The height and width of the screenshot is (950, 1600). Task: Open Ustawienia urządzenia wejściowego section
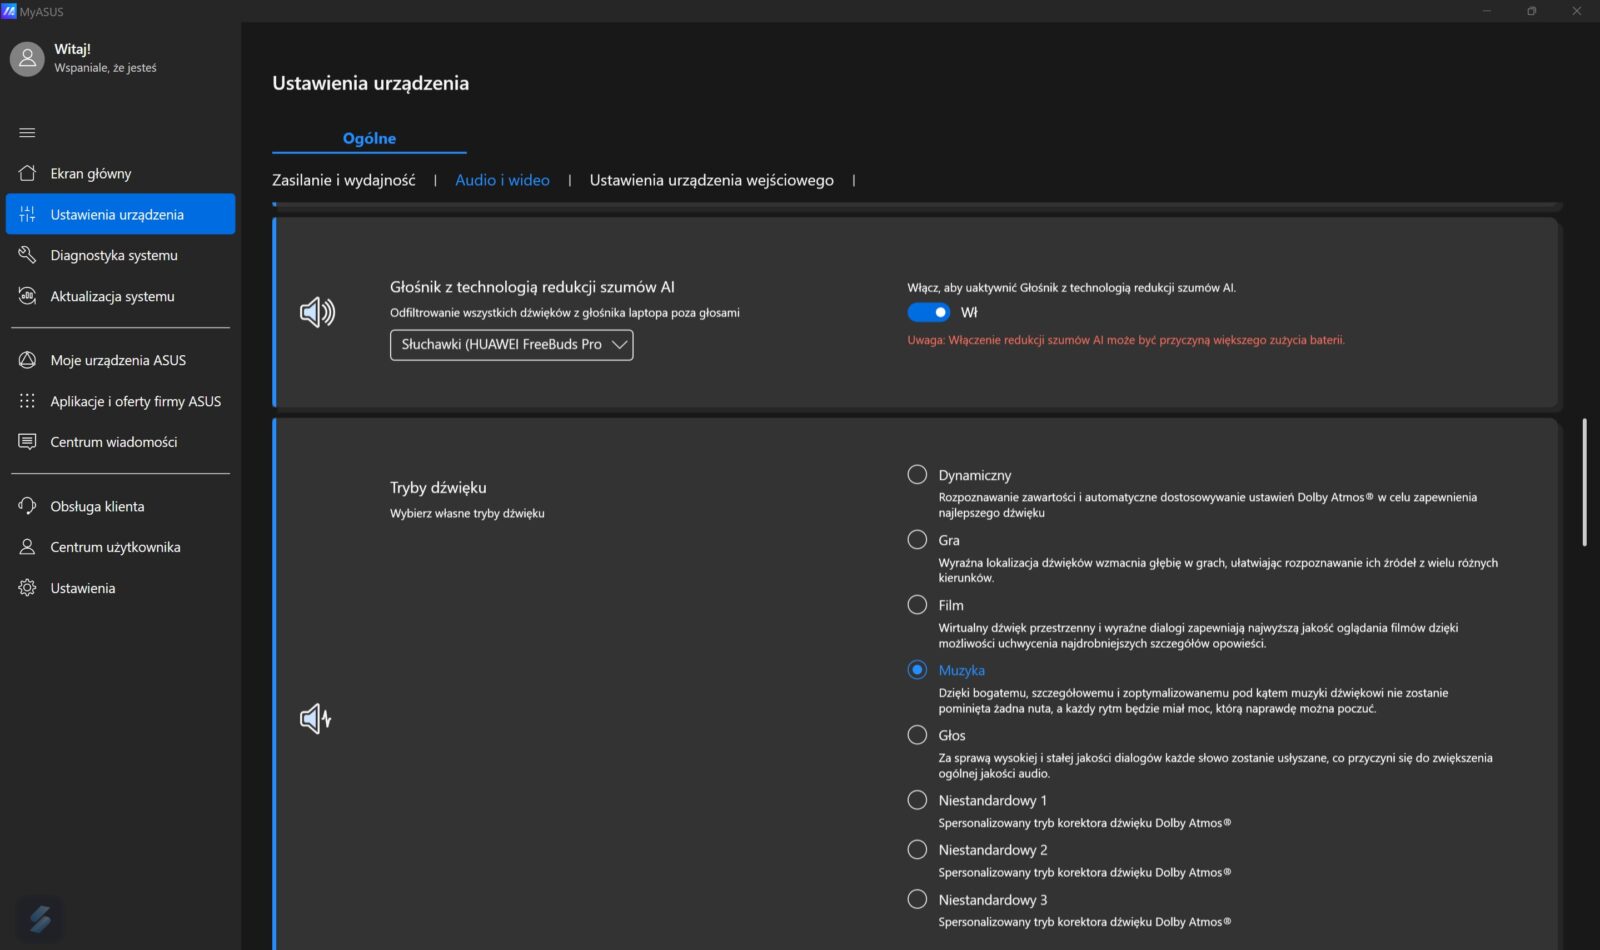[711, 180]
